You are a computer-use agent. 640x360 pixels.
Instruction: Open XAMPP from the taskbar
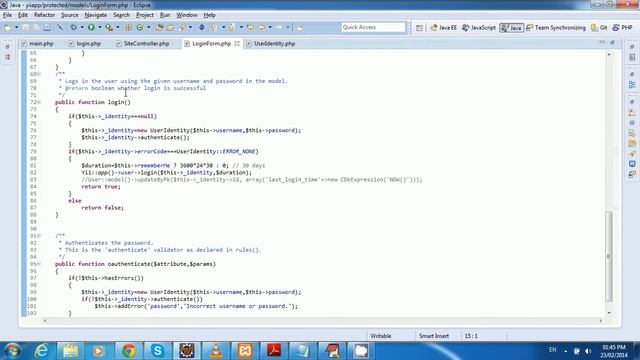pos(245,351)
